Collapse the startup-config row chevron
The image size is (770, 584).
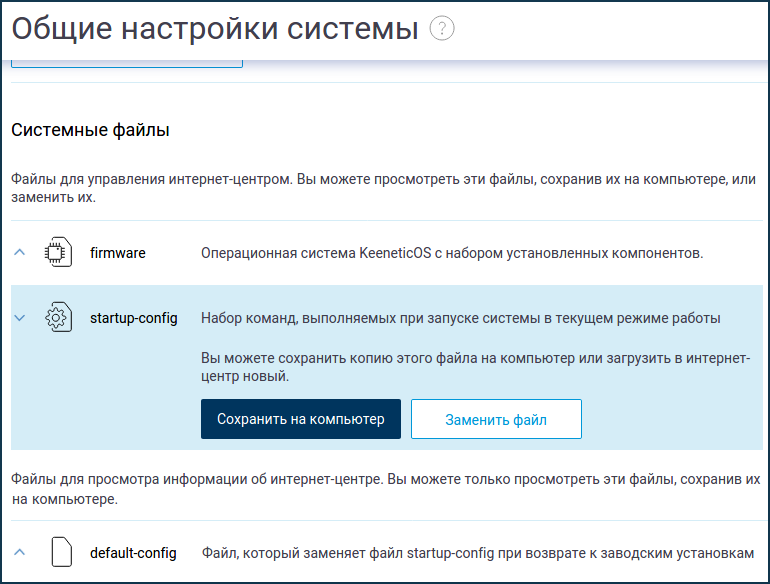[x=20, y=318]
